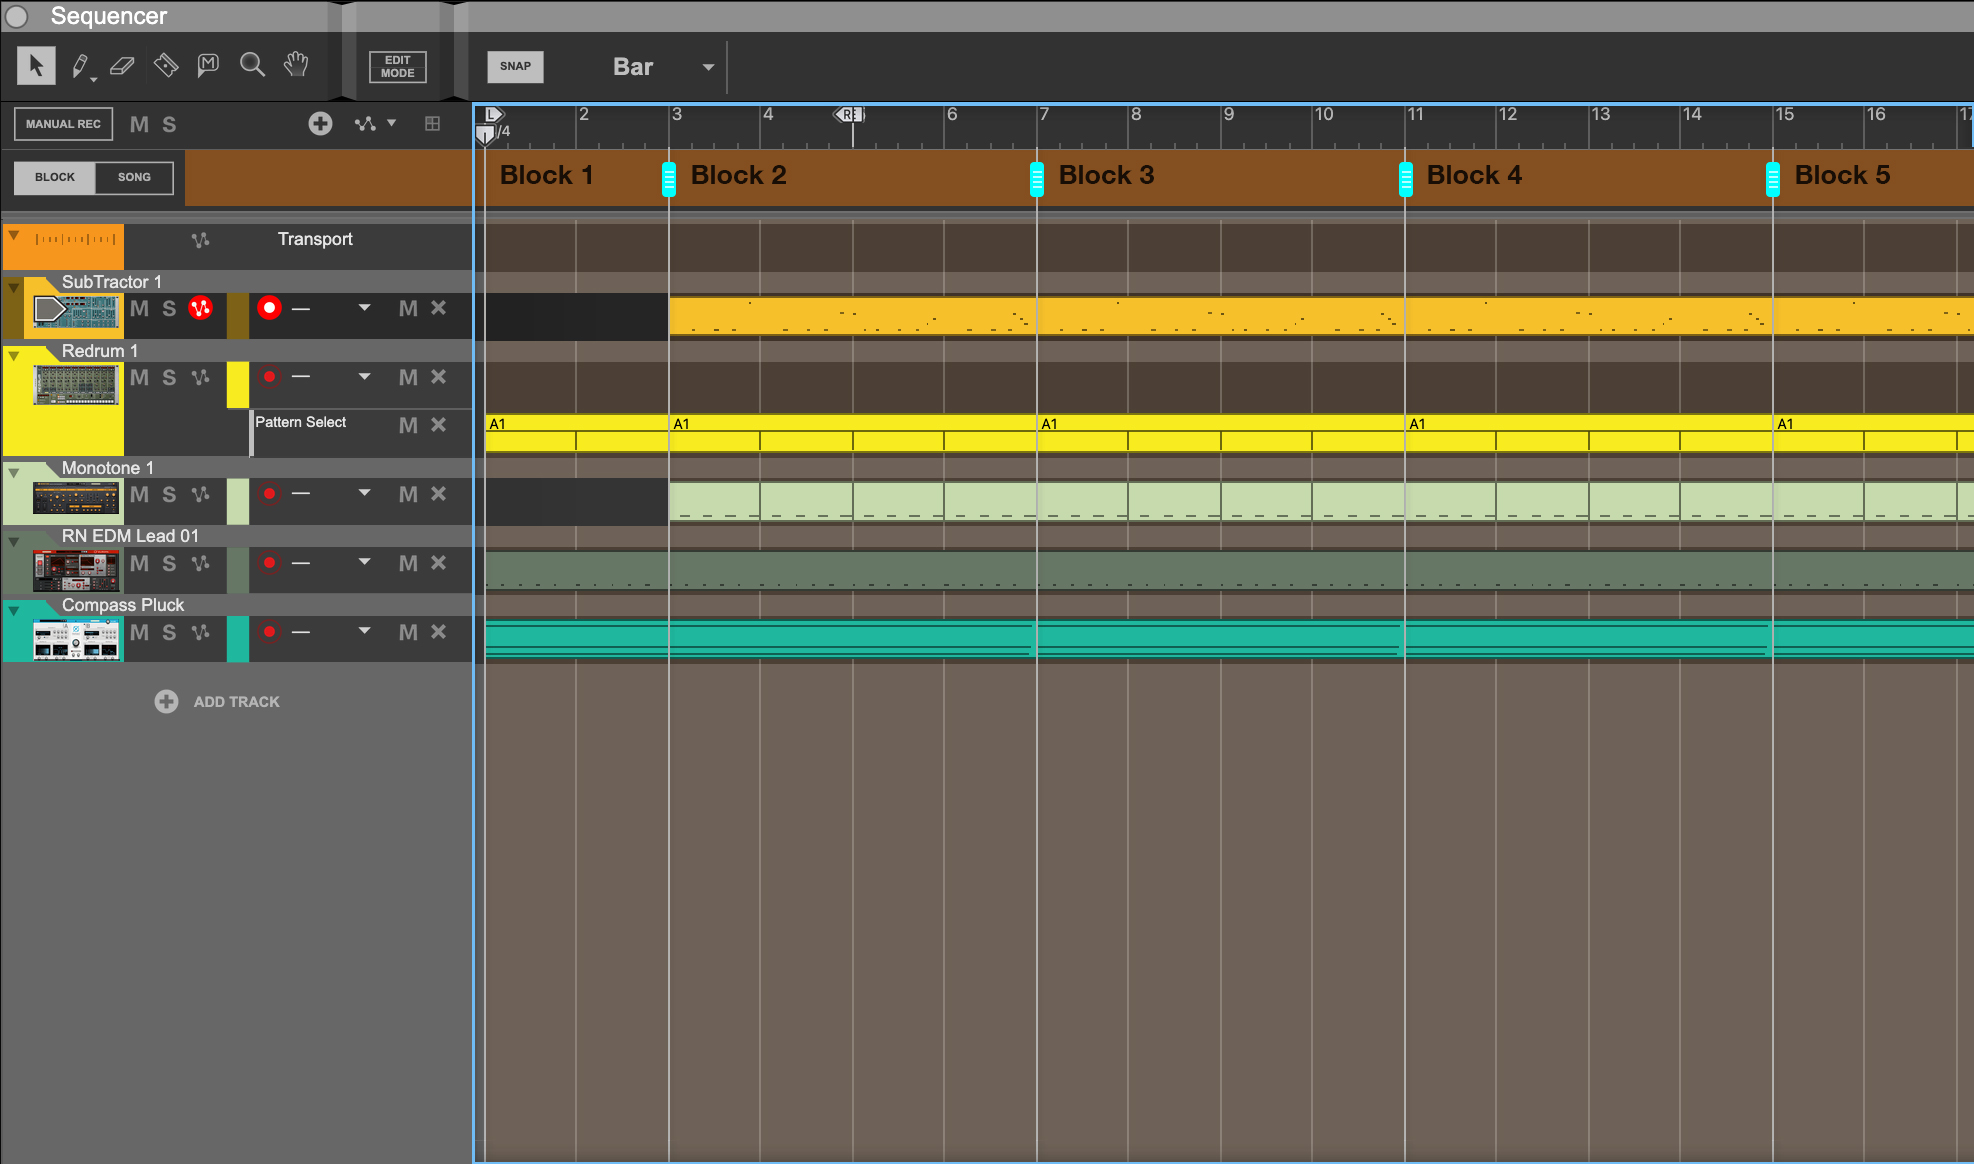1974x1164 pixels.
Task: Delete the Pattern Select lane
Action: [x=438, y=425]
